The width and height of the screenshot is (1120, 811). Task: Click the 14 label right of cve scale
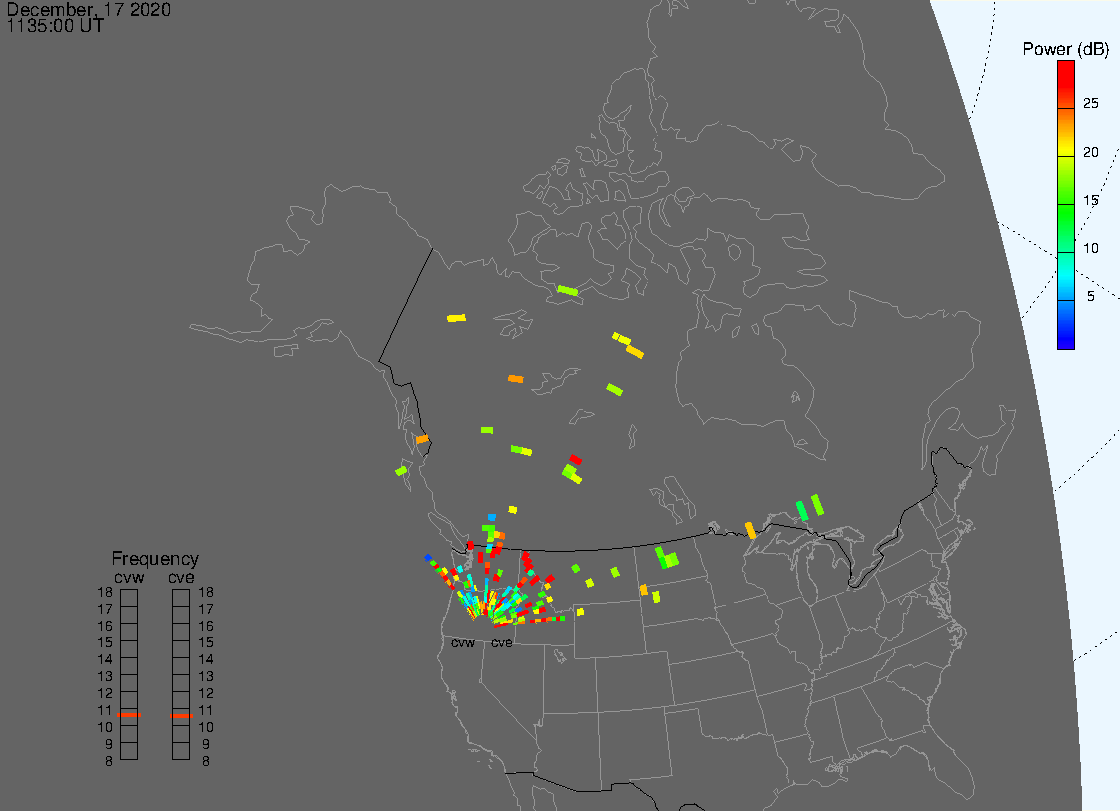206,660
